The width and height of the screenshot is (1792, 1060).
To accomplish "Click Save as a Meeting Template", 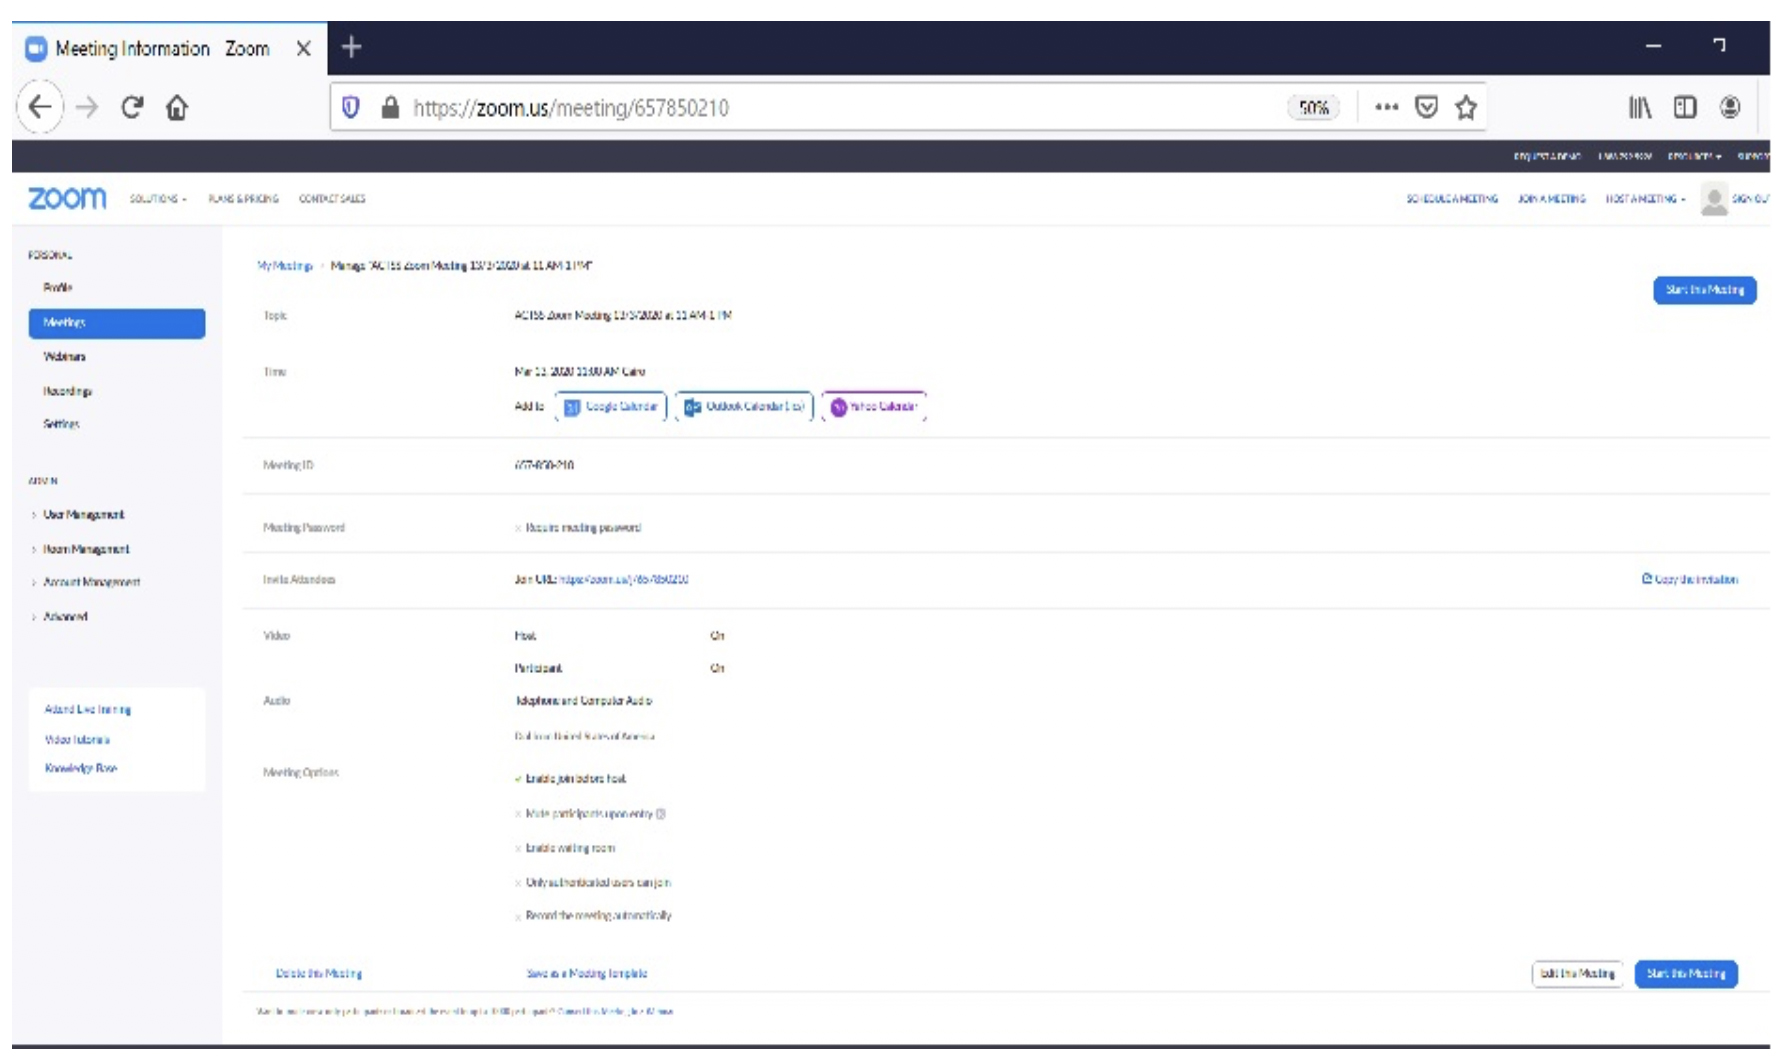I will pos(587,973).
